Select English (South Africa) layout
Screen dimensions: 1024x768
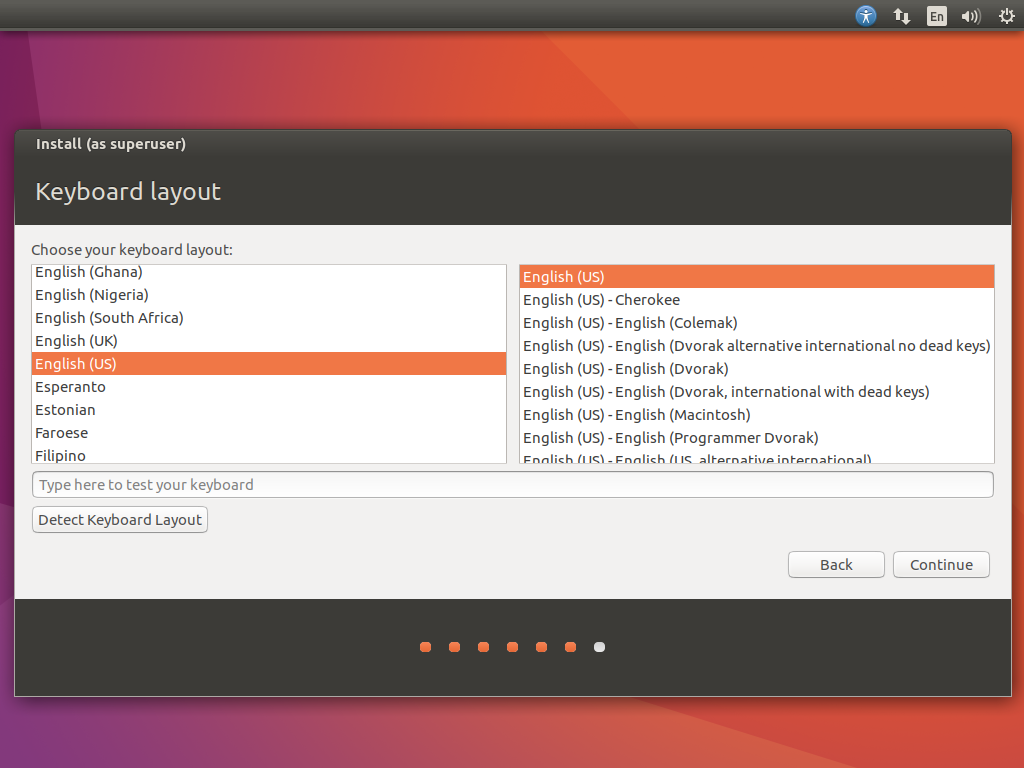coord(268,318)
